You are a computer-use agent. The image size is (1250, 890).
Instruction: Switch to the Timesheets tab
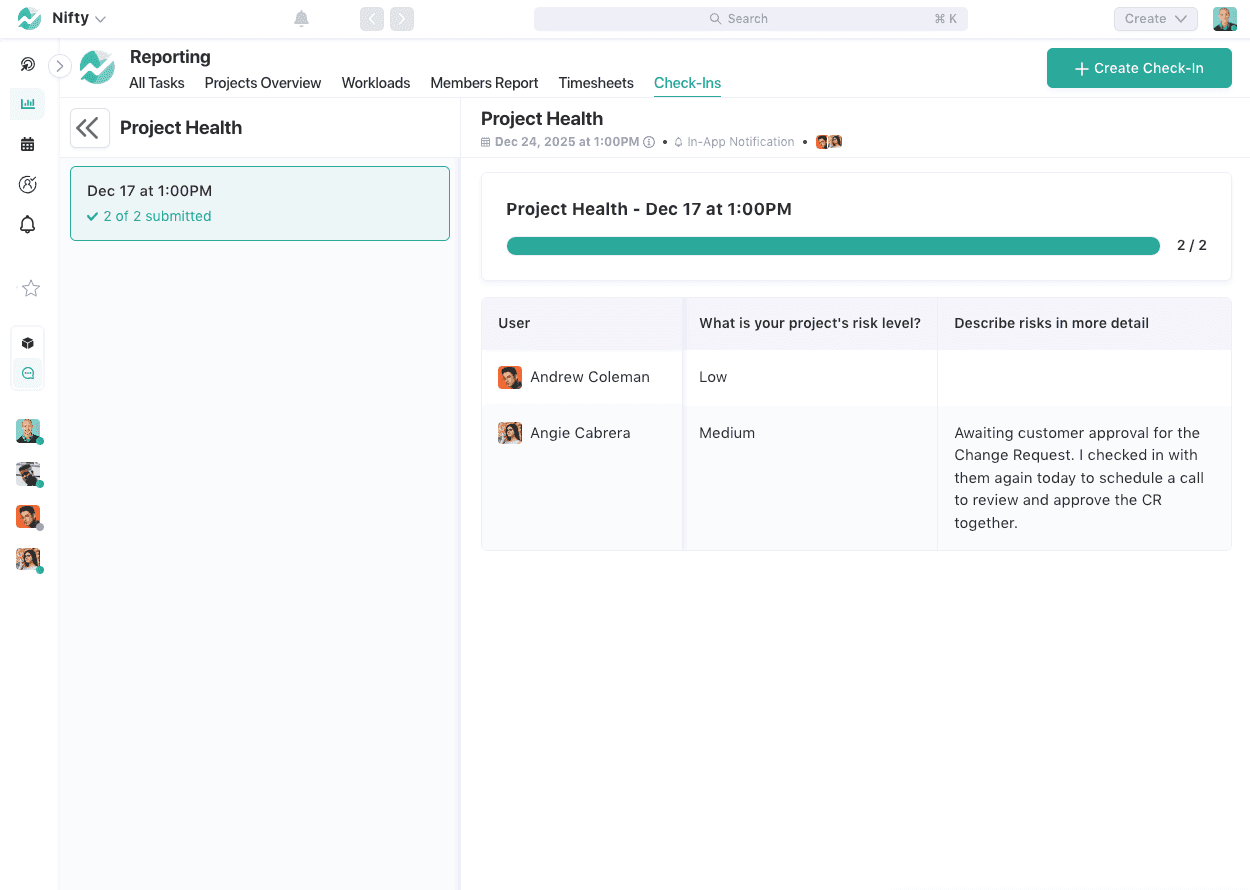coord(596,83)
